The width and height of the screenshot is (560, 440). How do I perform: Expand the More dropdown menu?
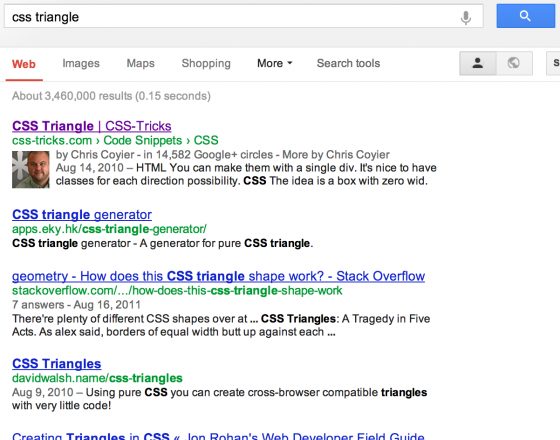coord(274,63)
